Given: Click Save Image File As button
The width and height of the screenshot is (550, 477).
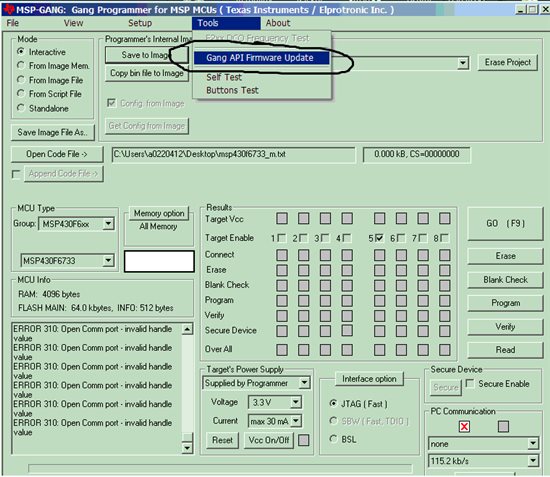Looking at the screenshot, I should tap(53, 132).
